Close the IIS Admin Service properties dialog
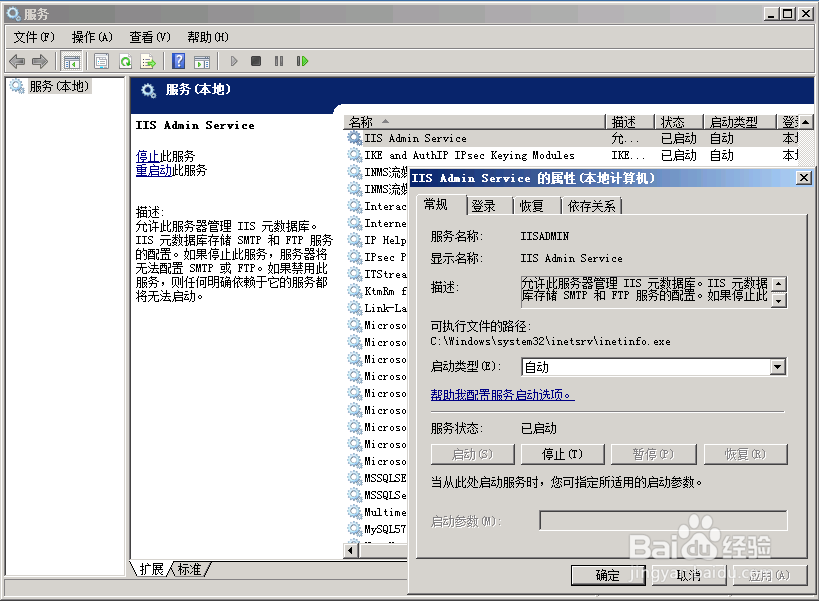This screenshot has height=601, width=819. tap(804, 178)
